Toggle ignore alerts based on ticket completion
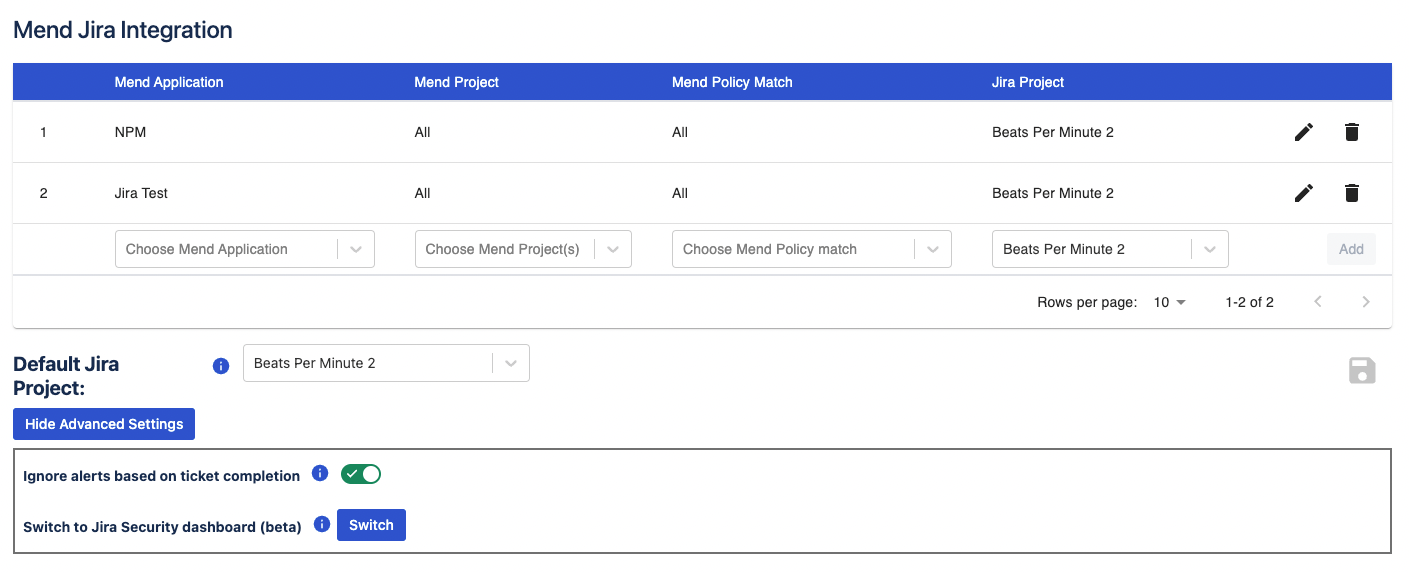The image size is (1409, 573). click(361, 474)
